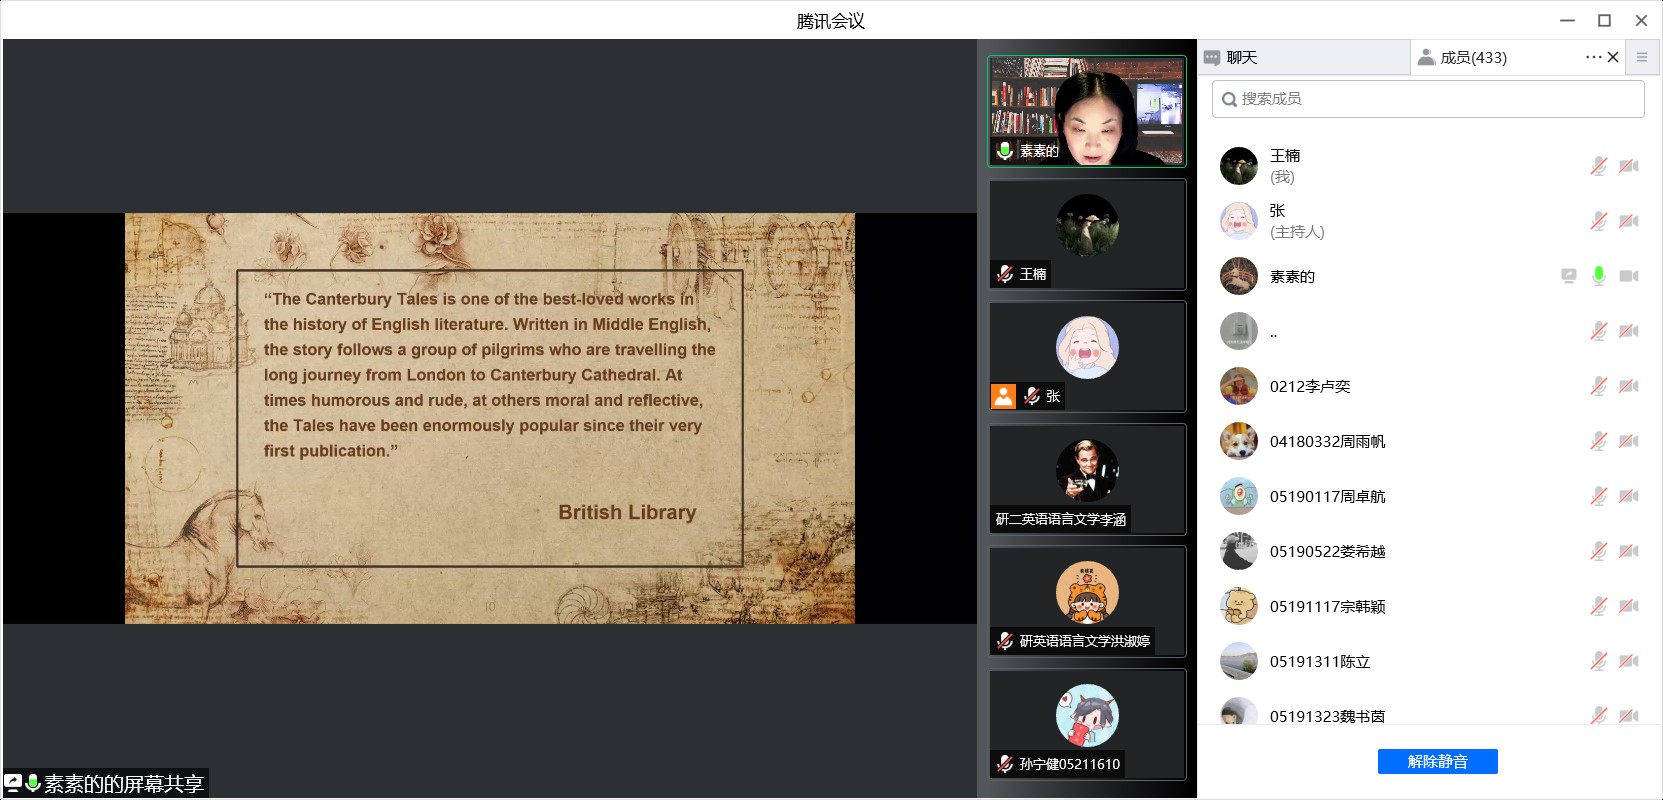Close the members panel with X
Image resolution: width=1663 pixels, height=800 pixels.
click(x=1613, y=57)
